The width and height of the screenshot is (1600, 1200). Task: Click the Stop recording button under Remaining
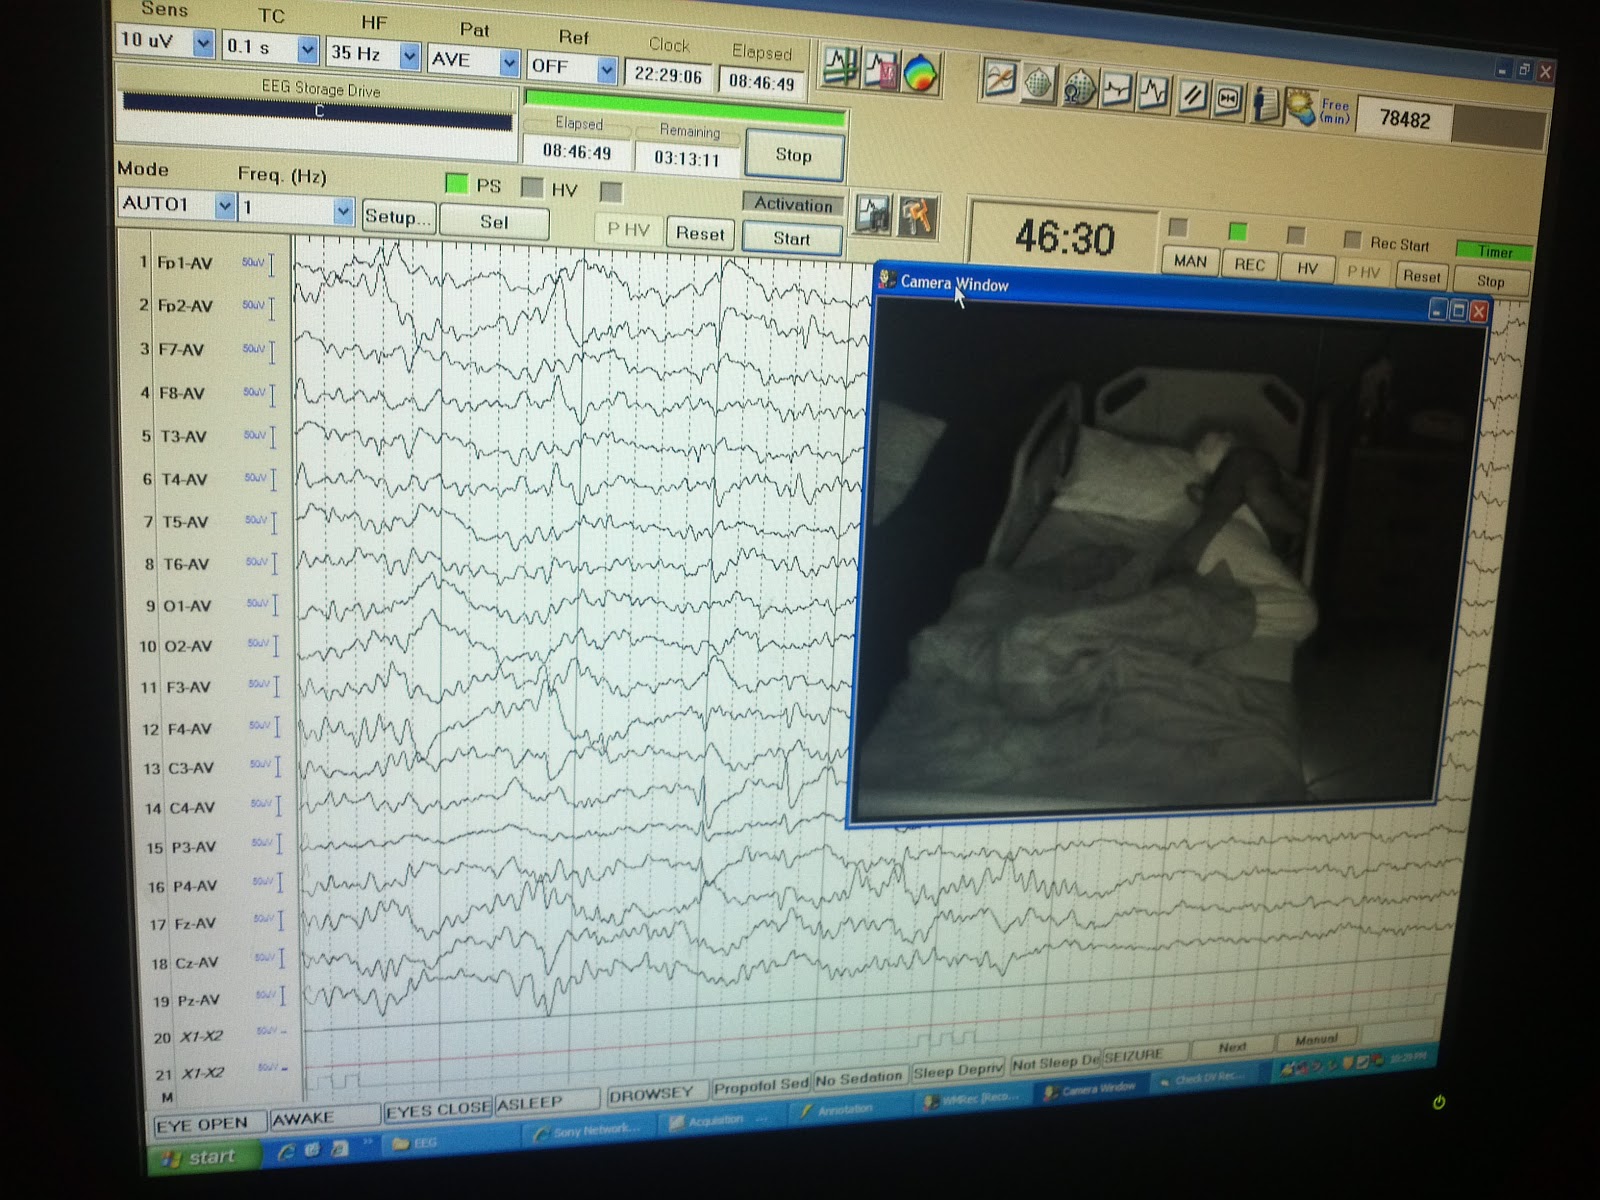tap(794, 156)
